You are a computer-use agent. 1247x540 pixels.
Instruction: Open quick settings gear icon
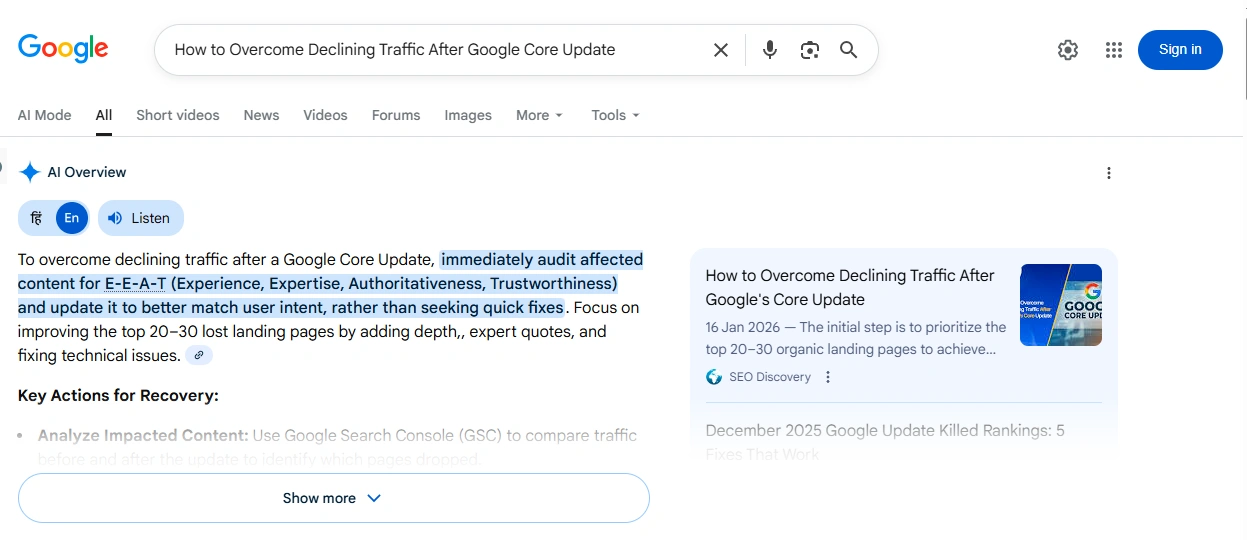(1068, 50)
